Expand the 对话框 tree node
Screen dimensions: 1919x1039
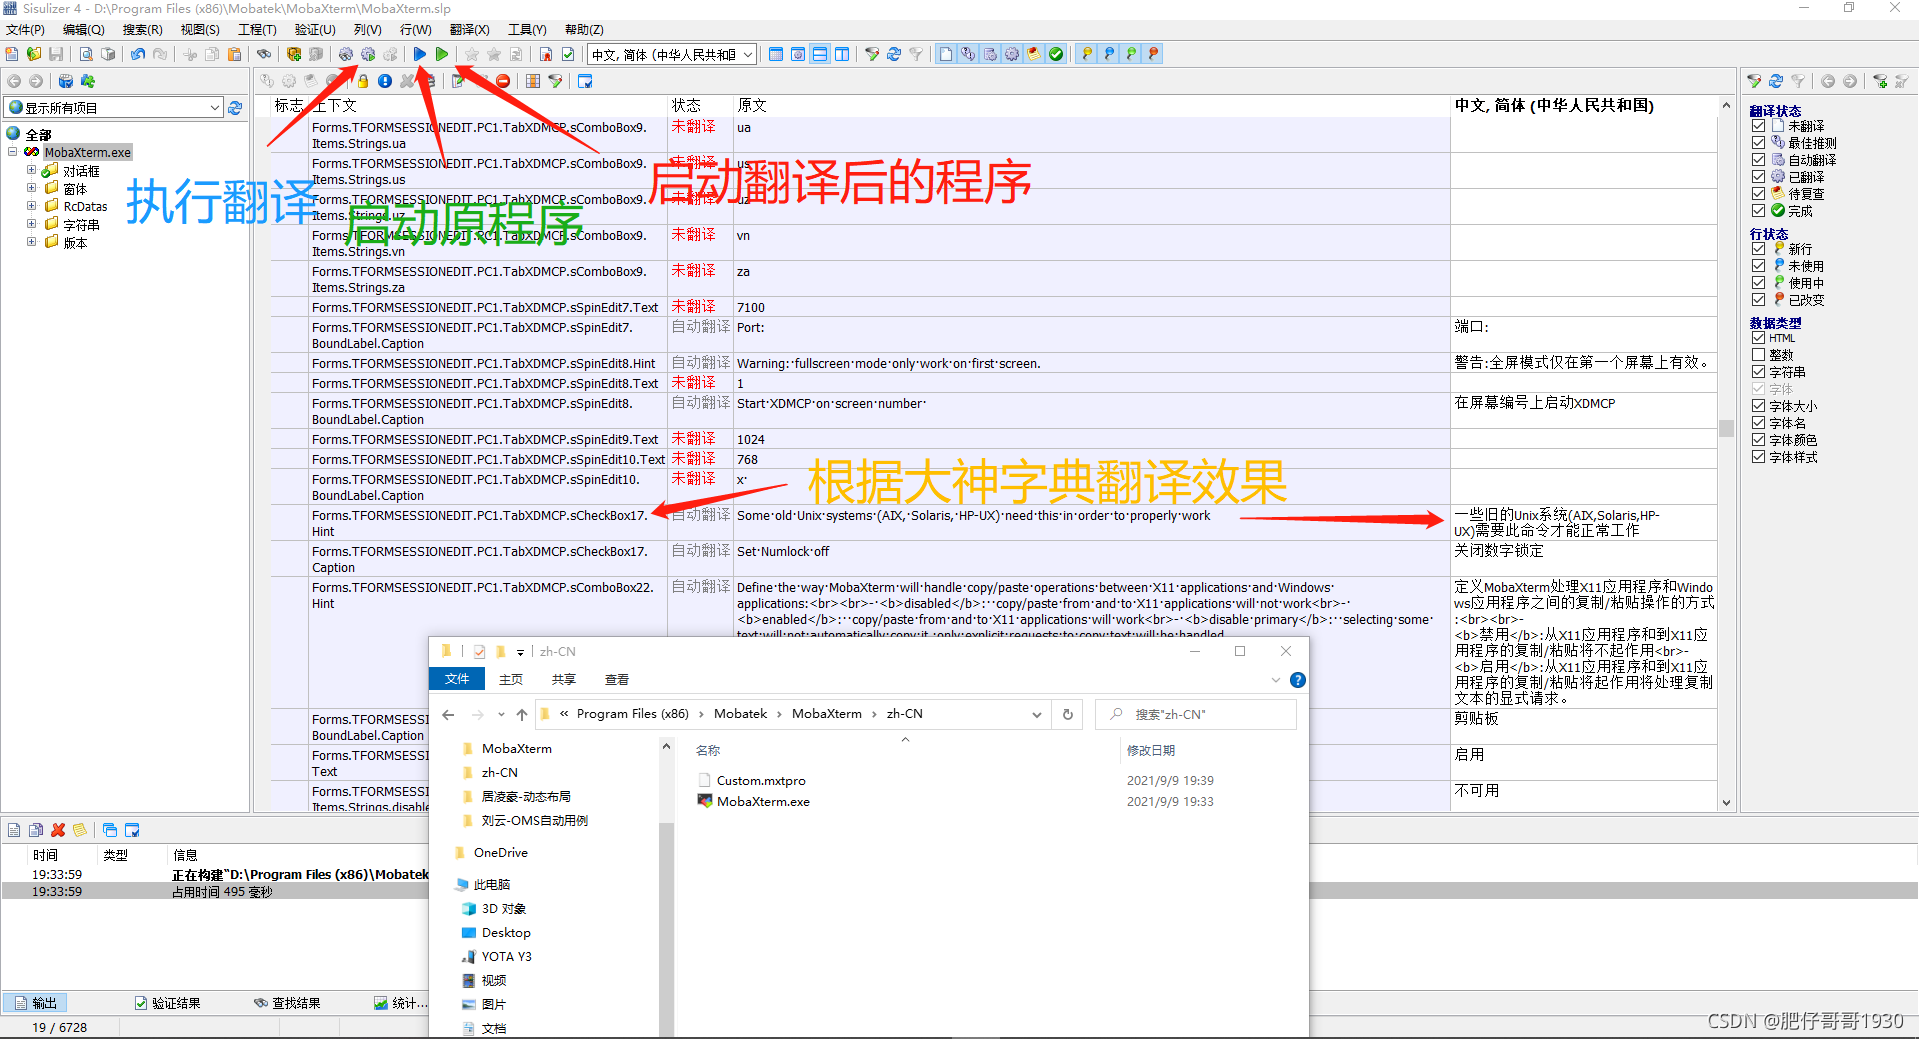(31, 170)
